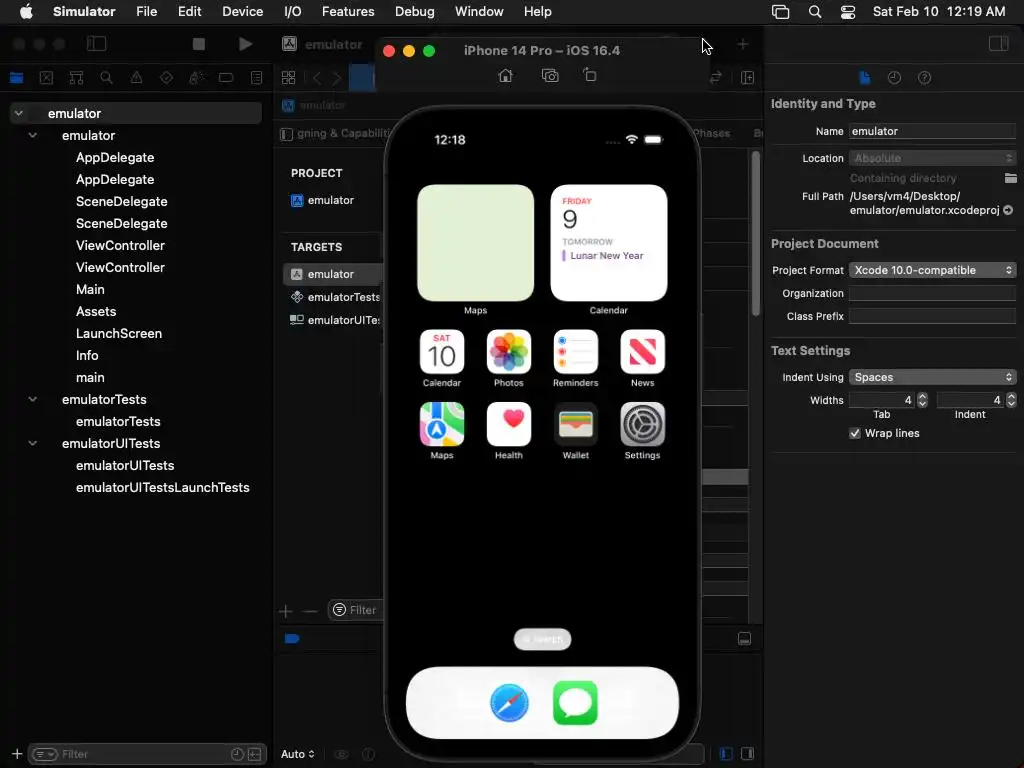The width and height of the screenshot is (1024, 768).
Task: Open the I/O menu
Action: (x=293, y=11)
